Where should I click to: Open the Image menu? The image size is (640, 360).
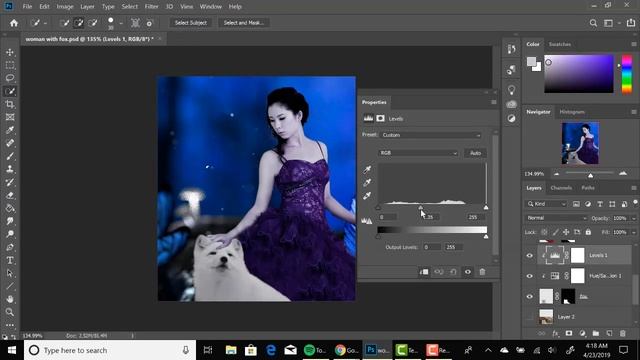point(64,7)
